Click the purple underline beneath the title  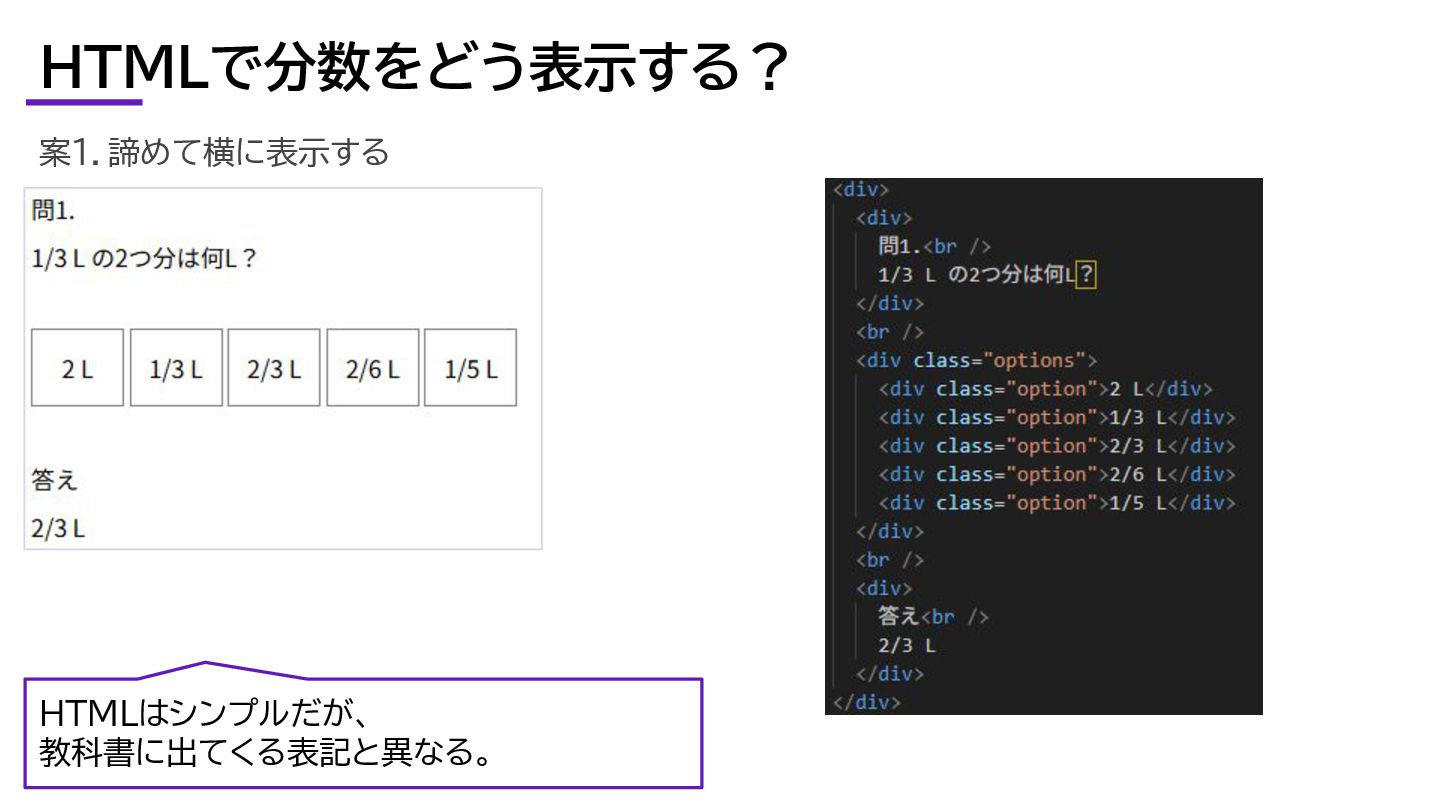click(84, 102)
